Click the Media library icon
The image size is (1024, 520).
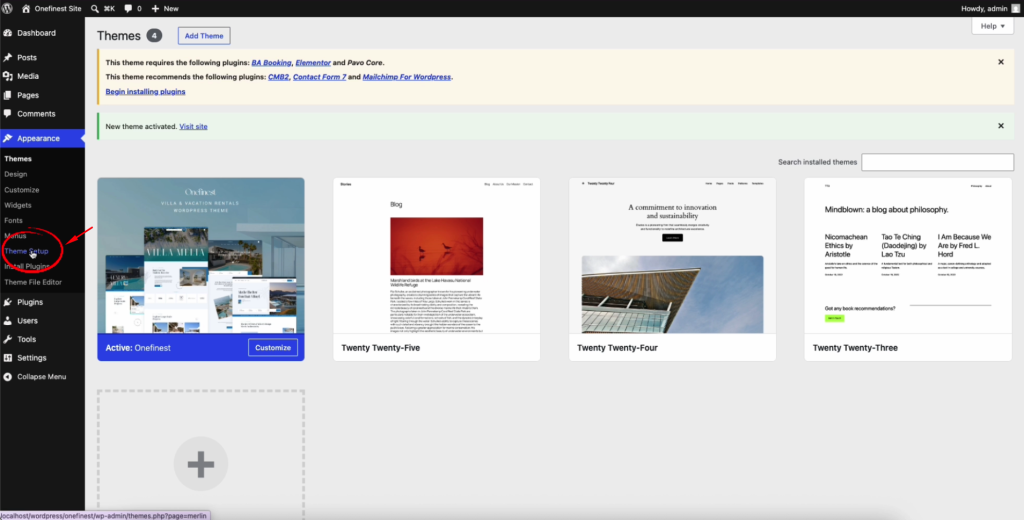(x=8, y=76)
